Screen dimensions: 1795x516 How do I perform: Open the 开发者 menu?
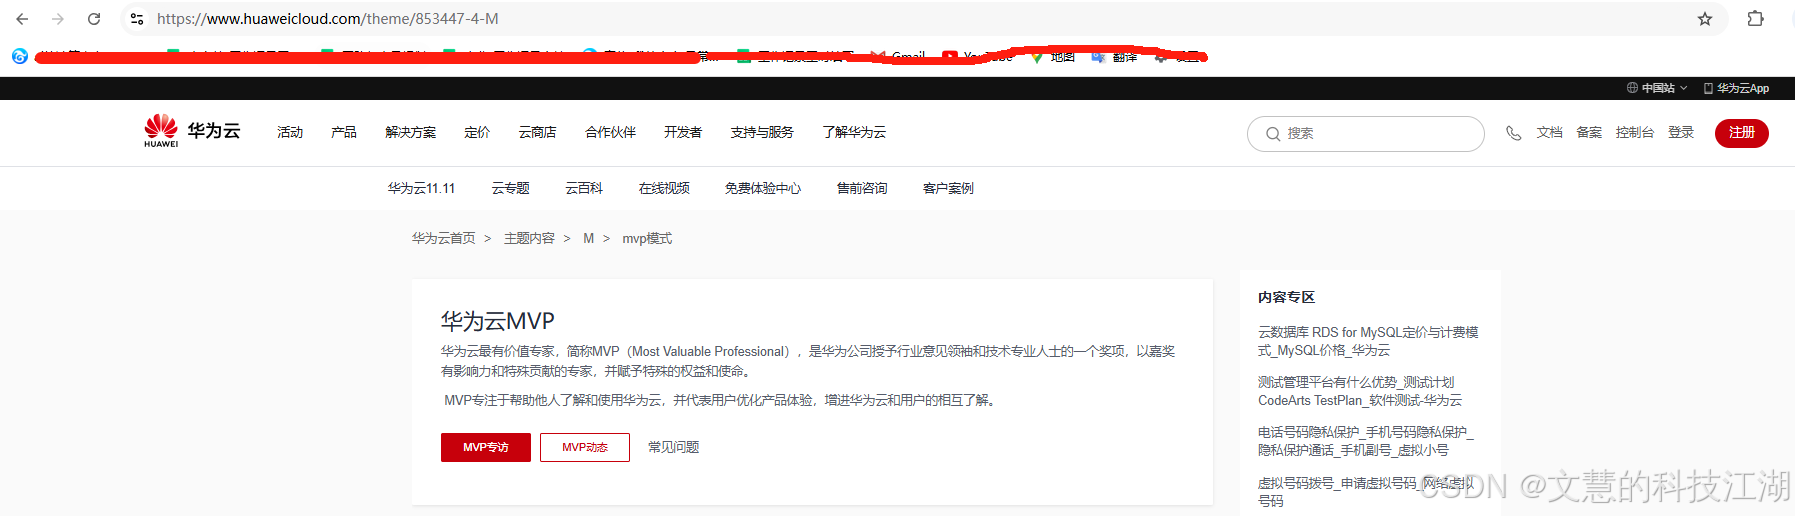[683, 132]
